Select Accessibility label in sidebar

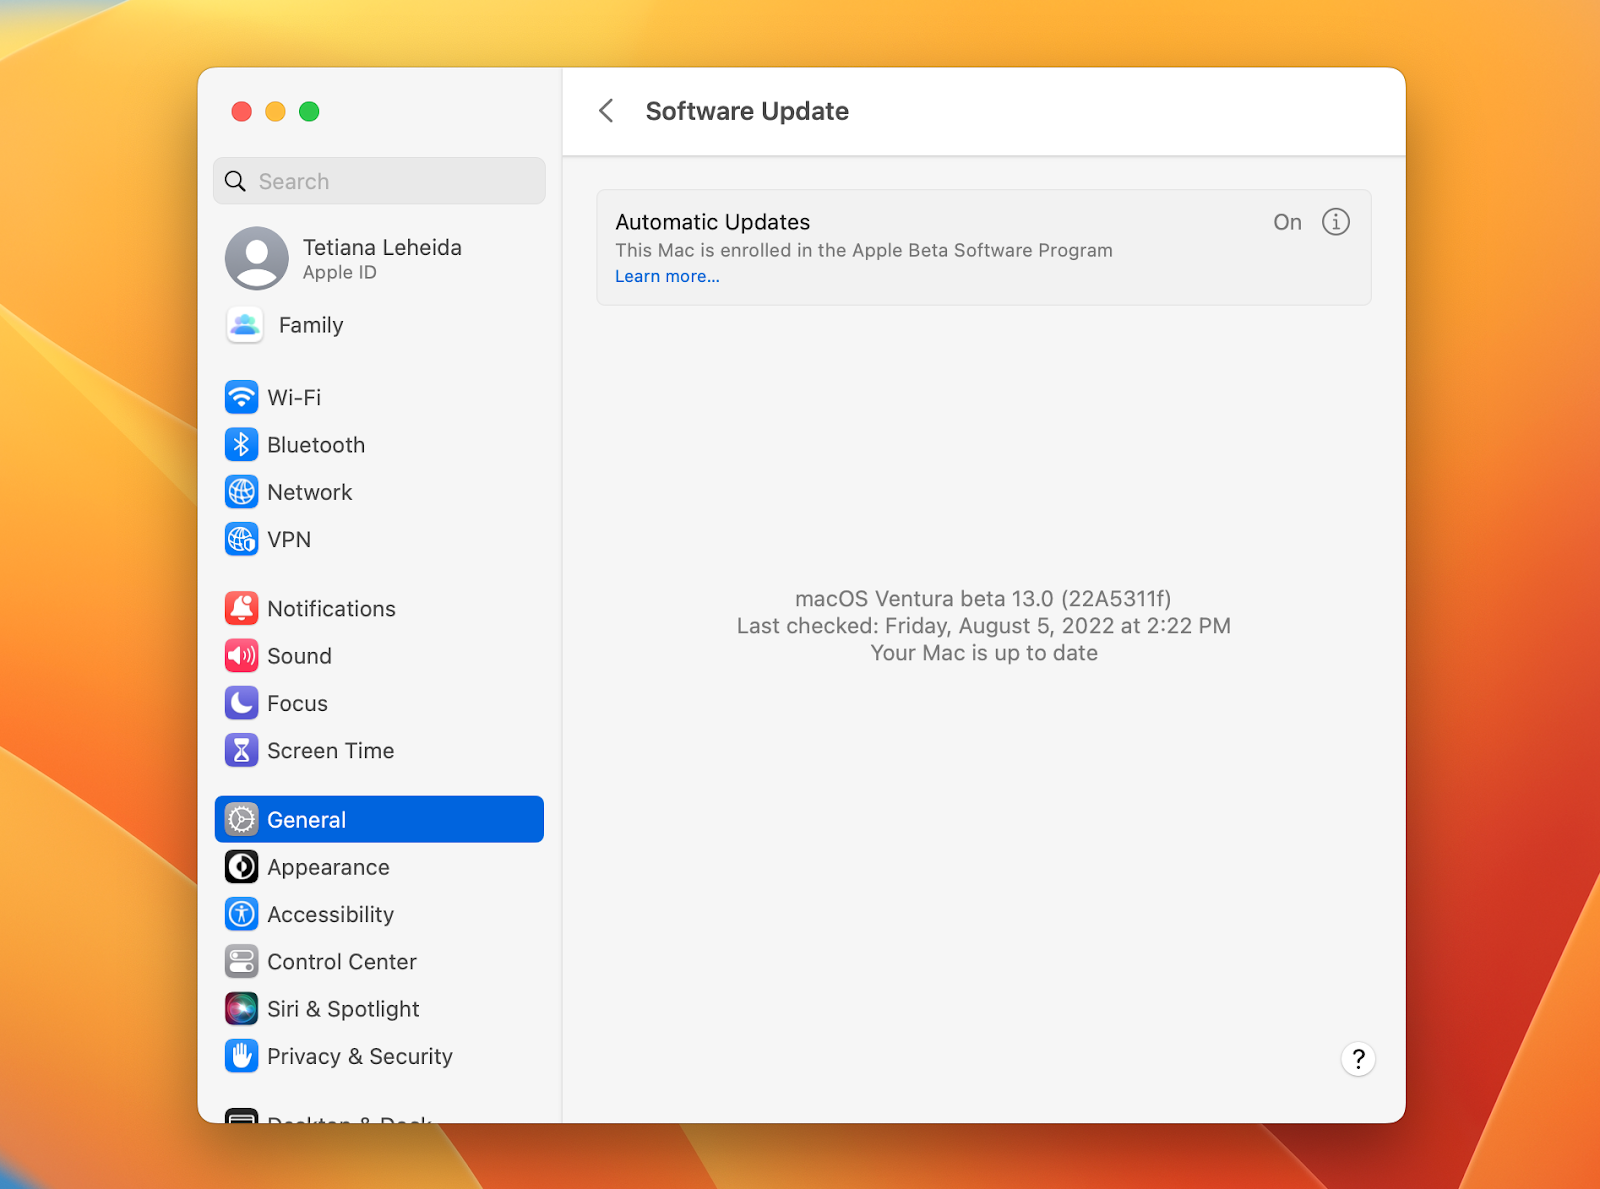[330, 915]
